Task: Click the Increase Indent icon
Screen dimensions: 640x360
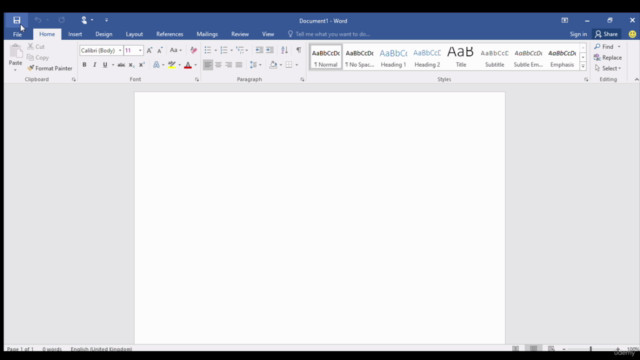Action: point(270,50)
